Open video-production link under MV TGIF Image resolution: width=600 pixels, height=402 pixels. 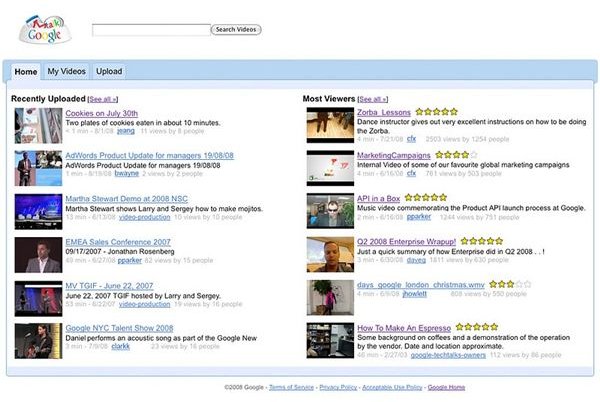[145, 304]
